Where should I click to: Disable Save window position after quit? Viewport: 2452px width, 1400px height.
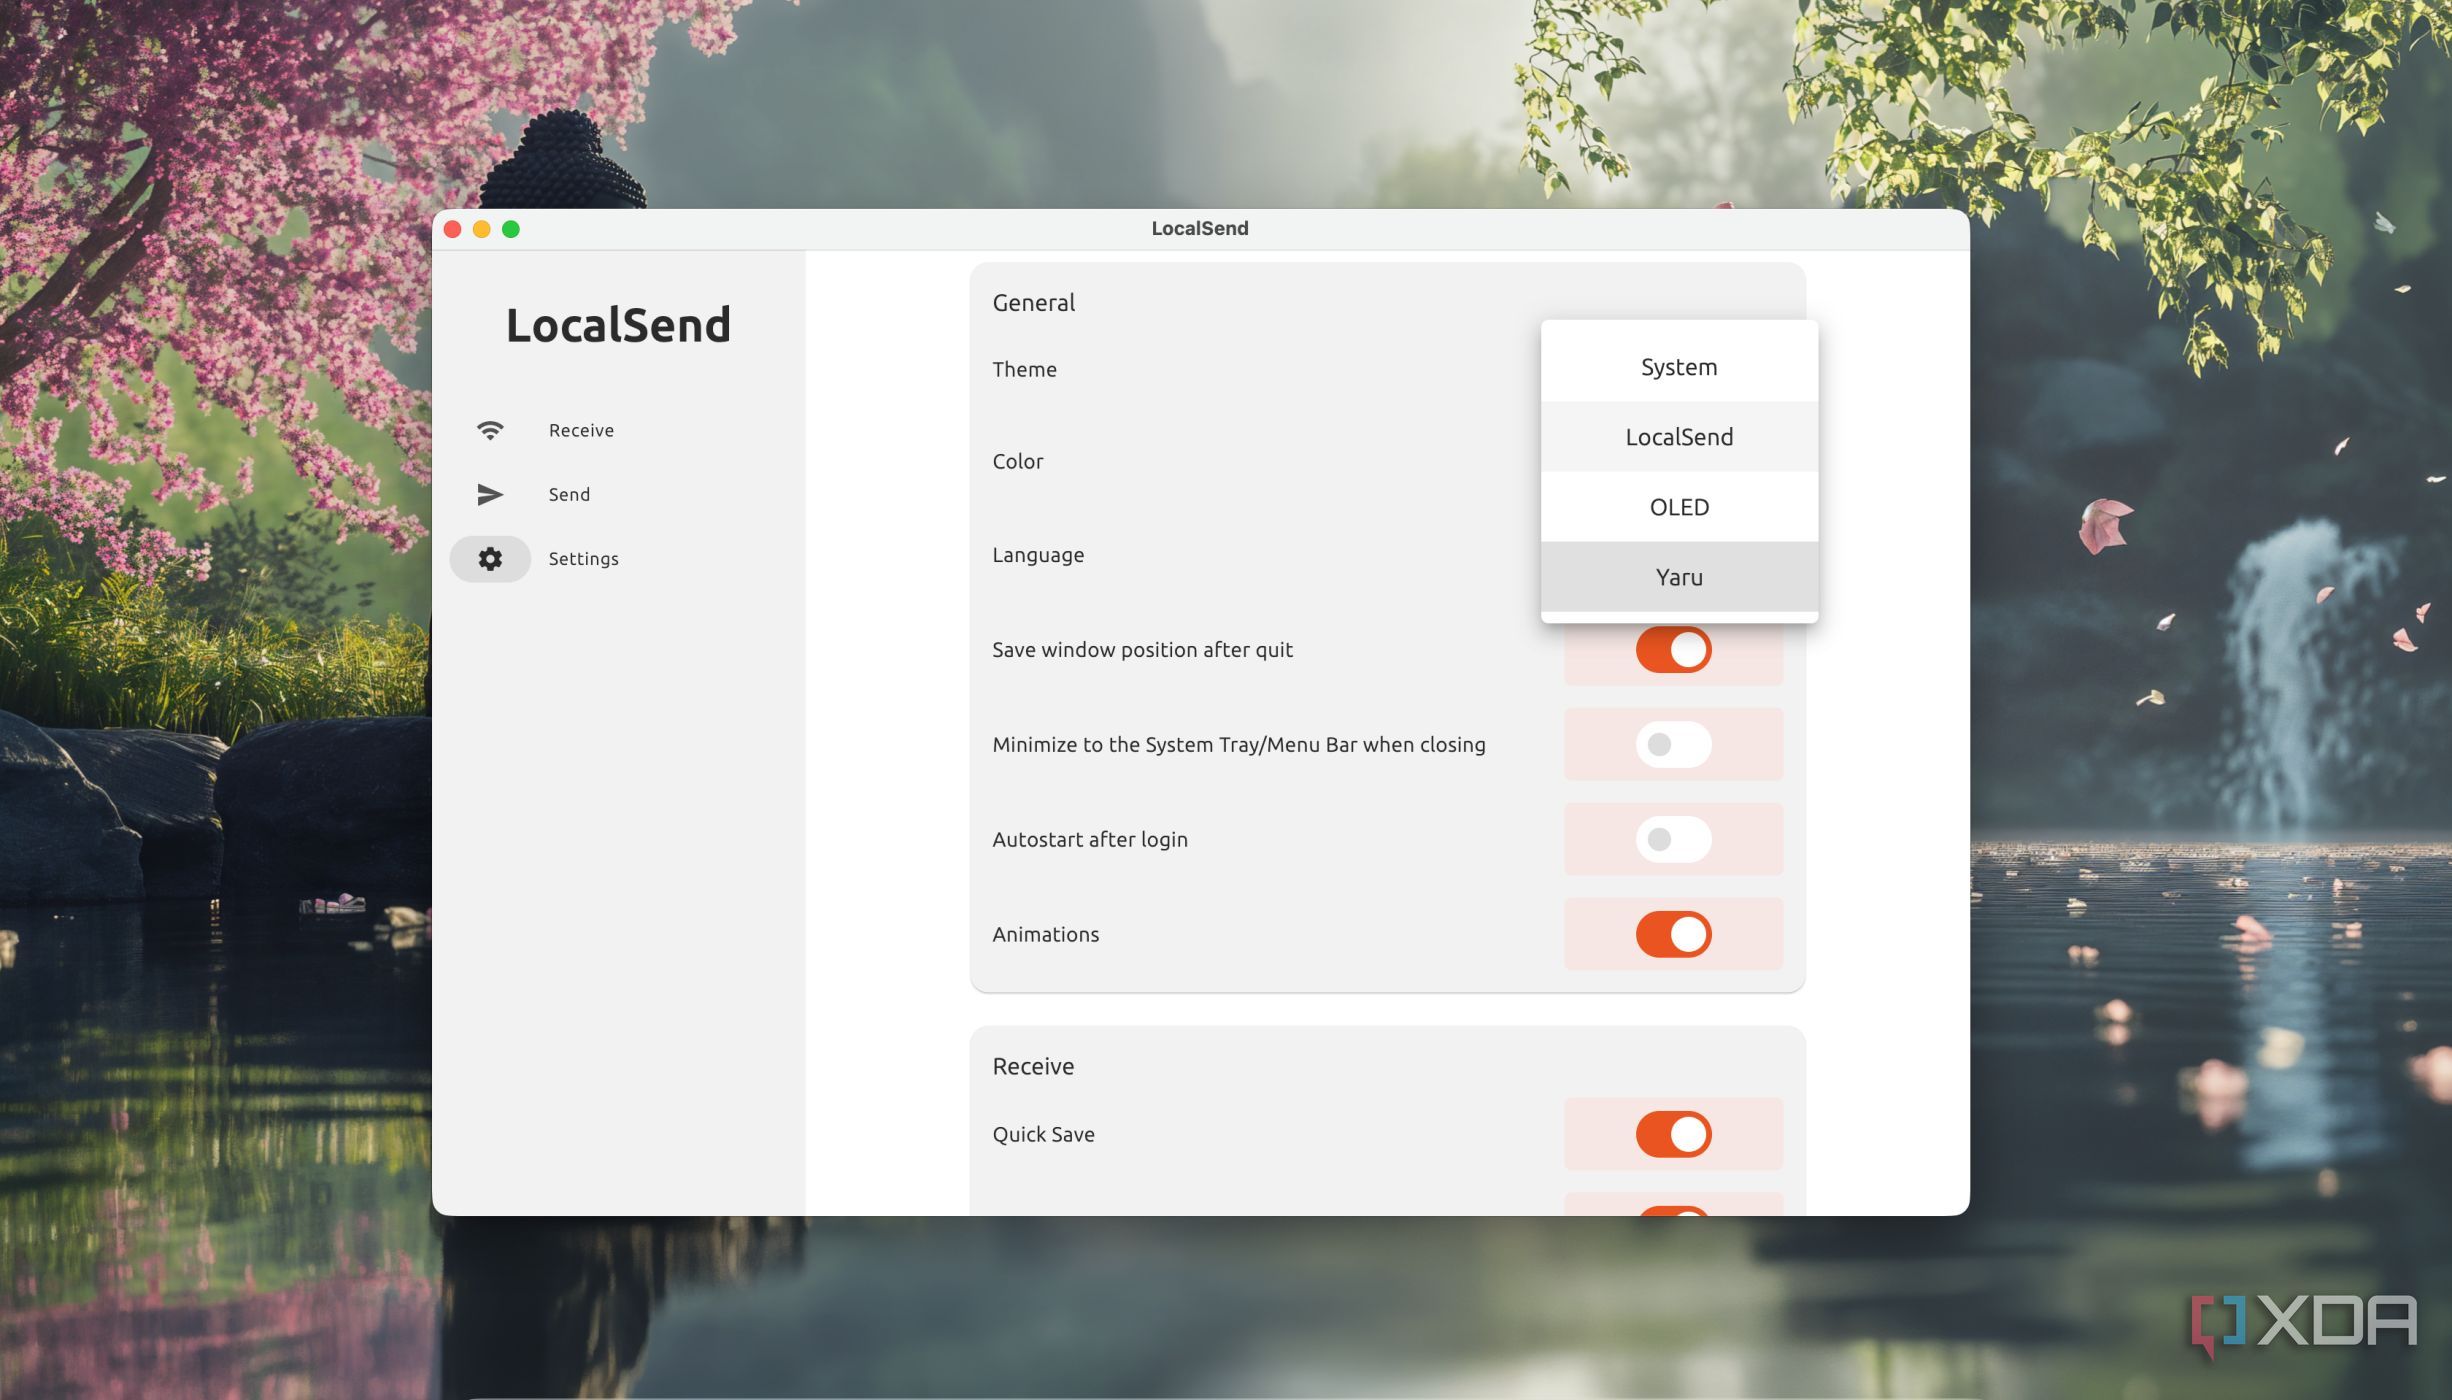tap(1673, 650)
